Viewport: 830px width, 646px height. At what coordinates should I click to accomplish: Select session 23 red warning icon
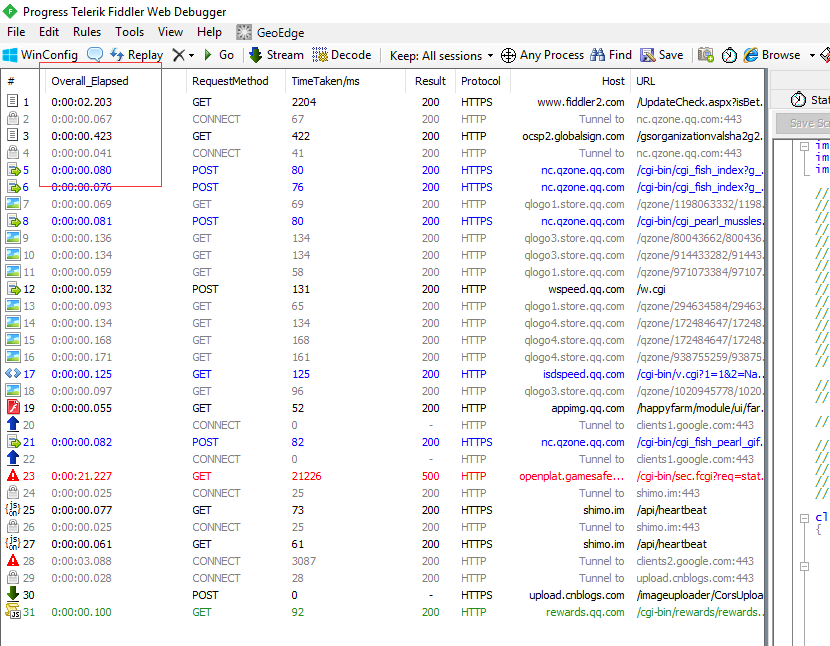click(x=13, y=475)
